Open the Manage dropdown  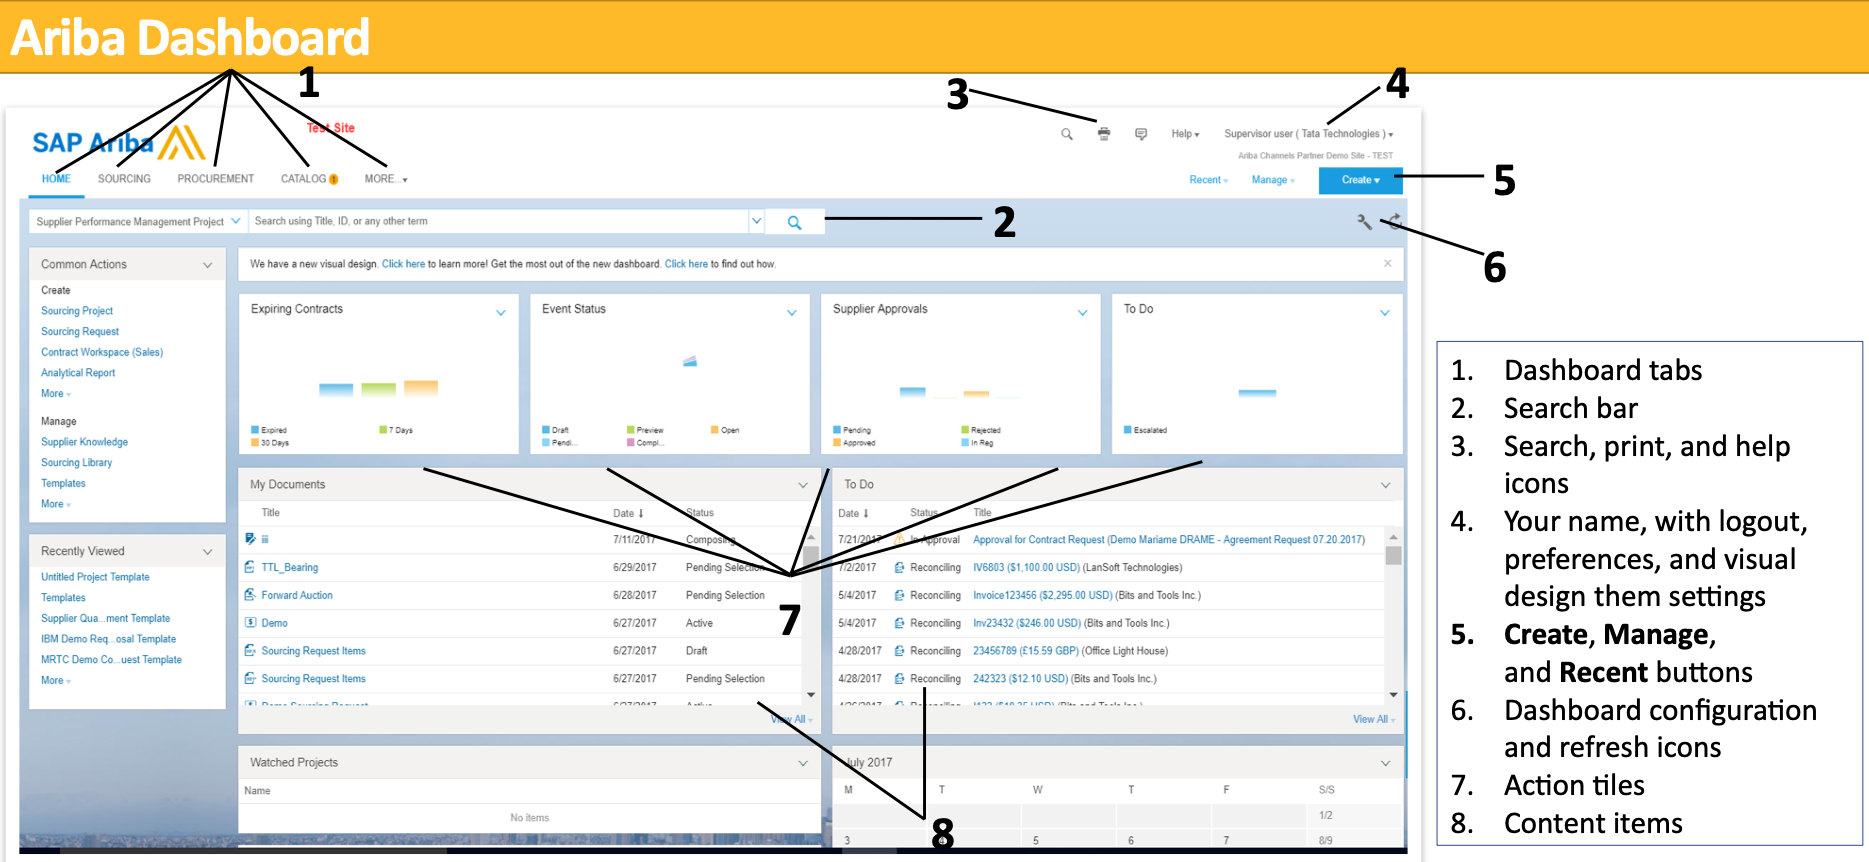pos(1273,180)
